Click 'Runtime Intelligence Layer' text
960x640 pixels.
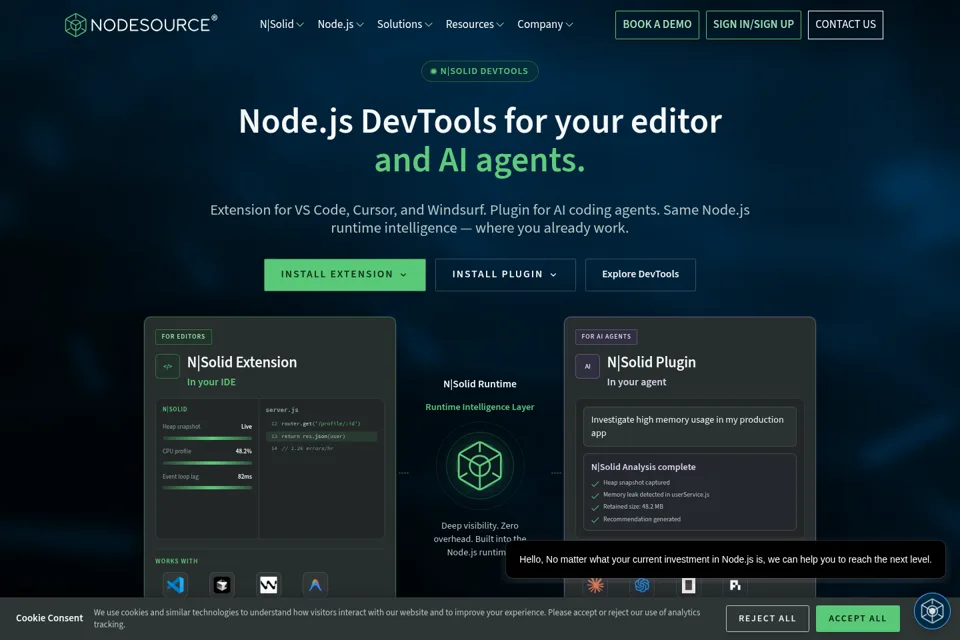pos(479,407)
